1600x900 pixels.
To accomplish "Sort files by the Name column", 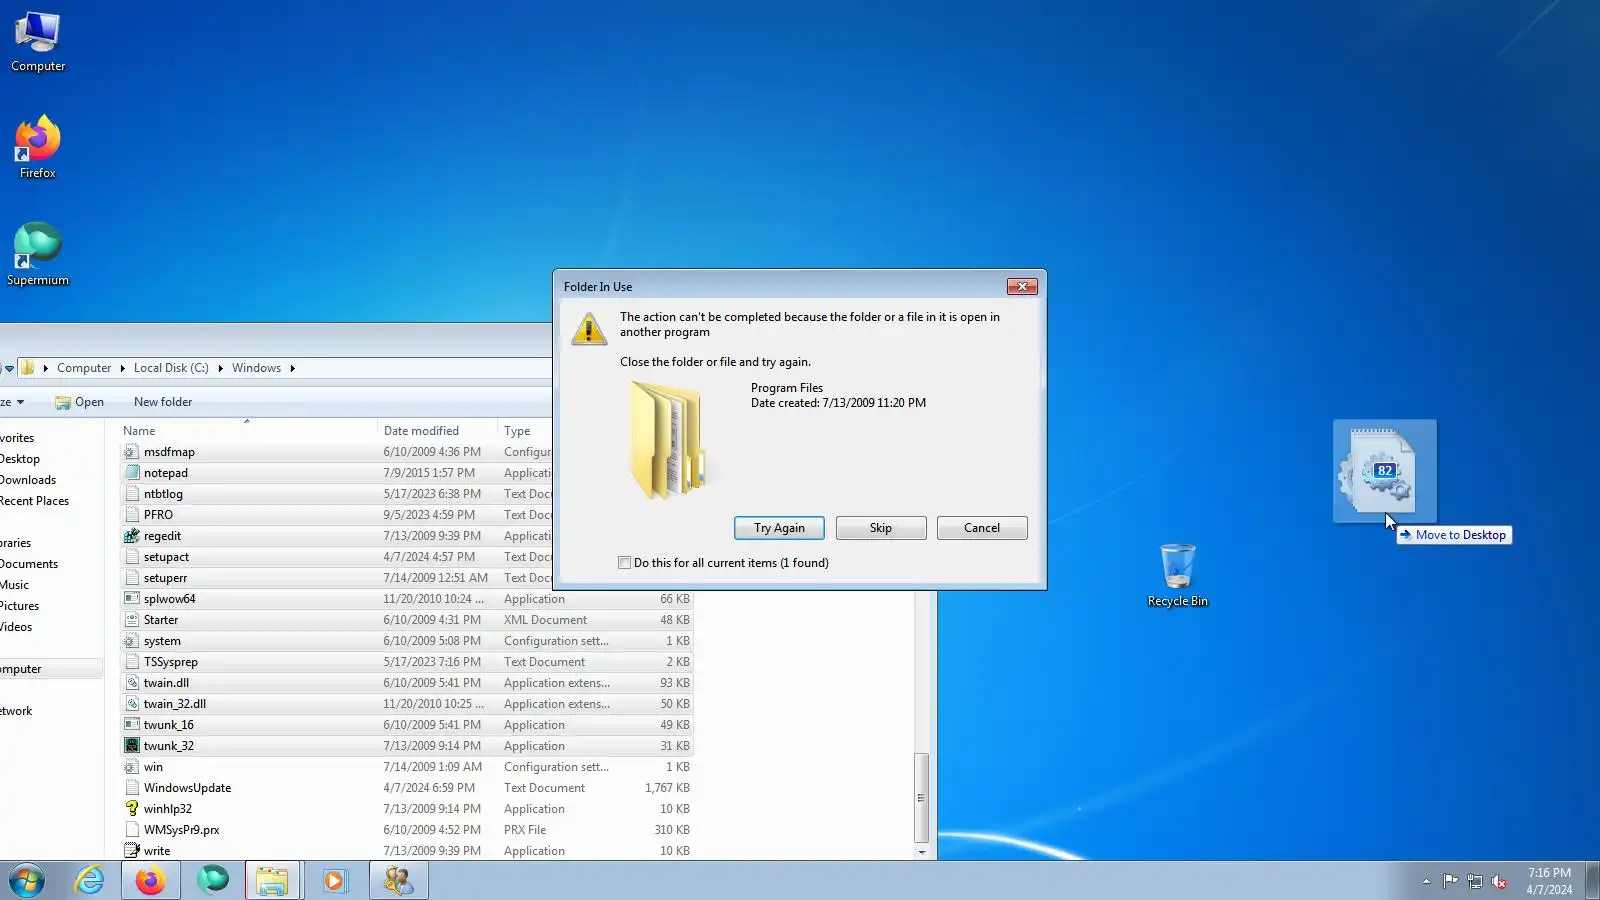I will click(248, 431).
